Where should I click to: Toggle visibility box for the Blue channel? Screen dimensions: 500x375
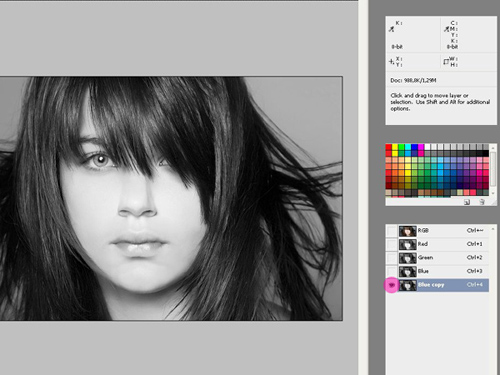click(x=392, y=271)
